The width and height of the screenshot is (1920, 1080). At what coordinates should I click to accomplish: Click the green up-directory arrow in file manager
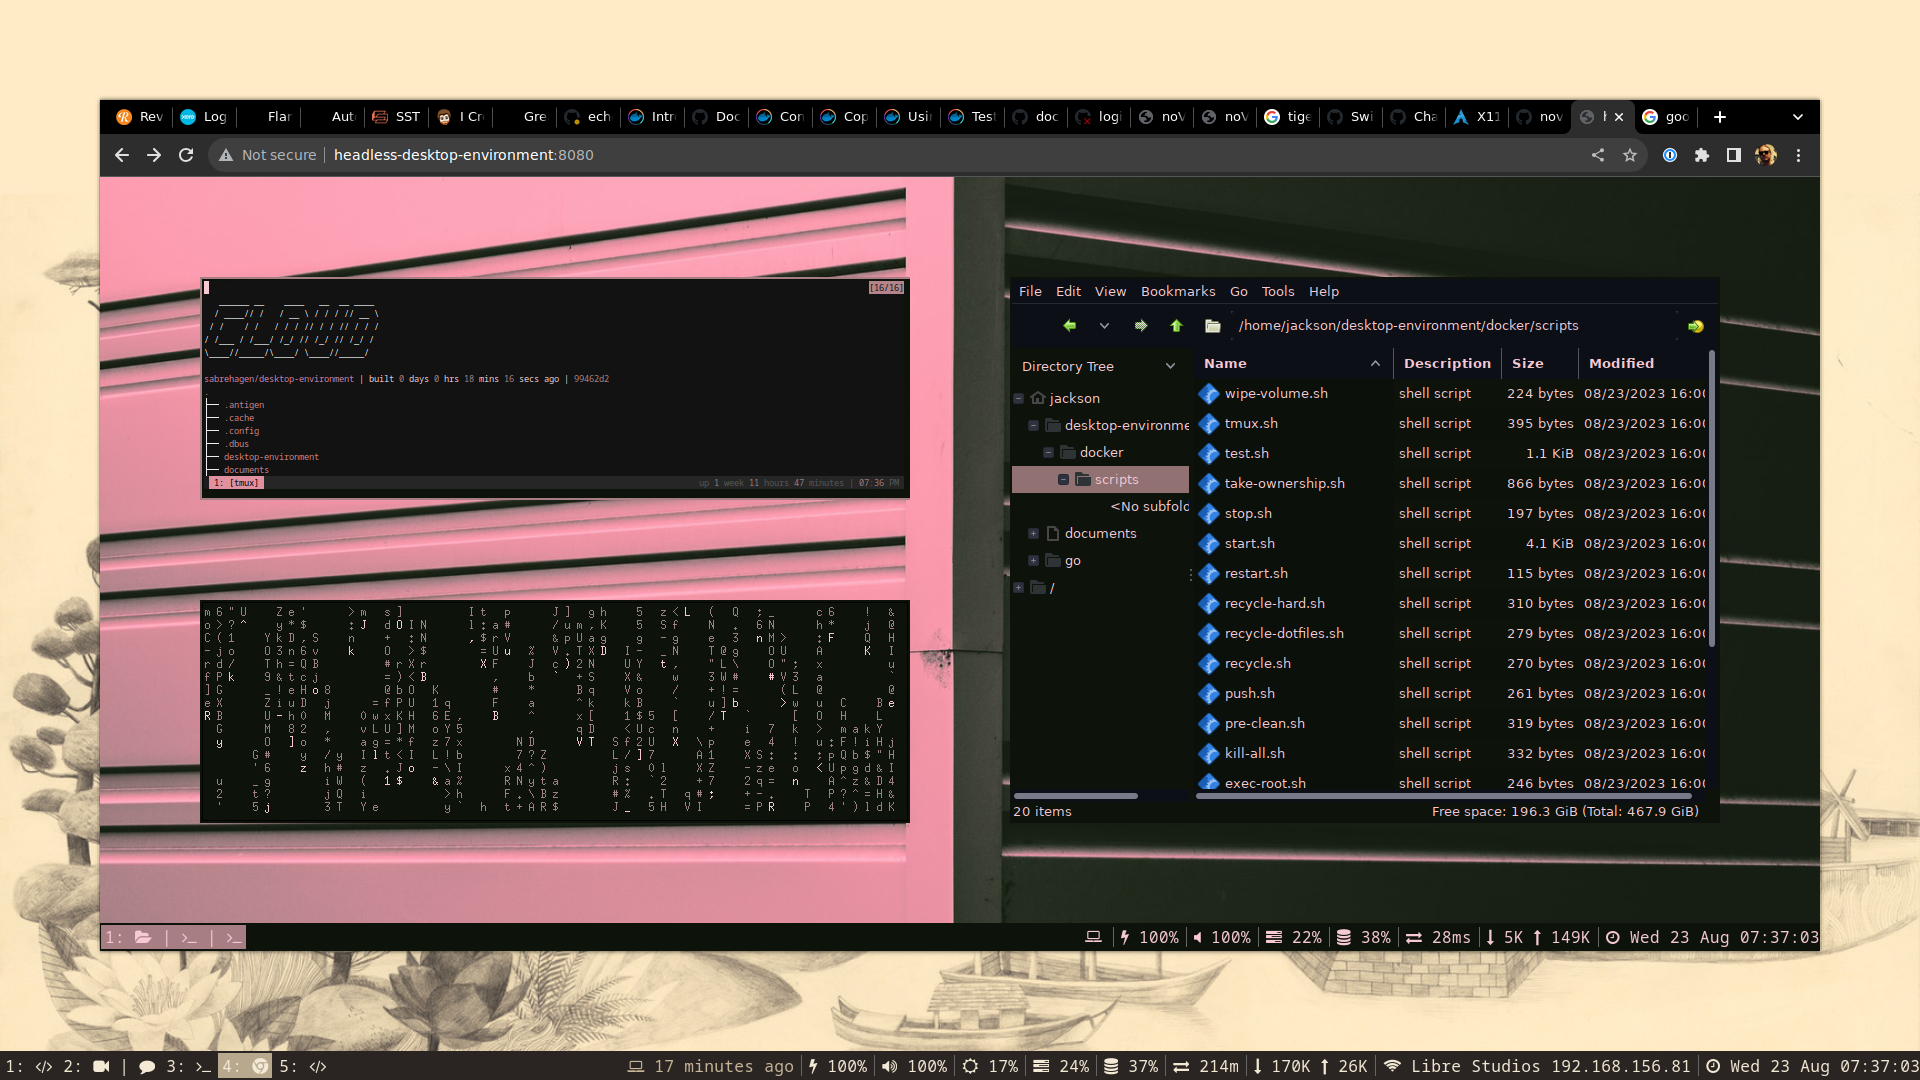coord(1177,325)
